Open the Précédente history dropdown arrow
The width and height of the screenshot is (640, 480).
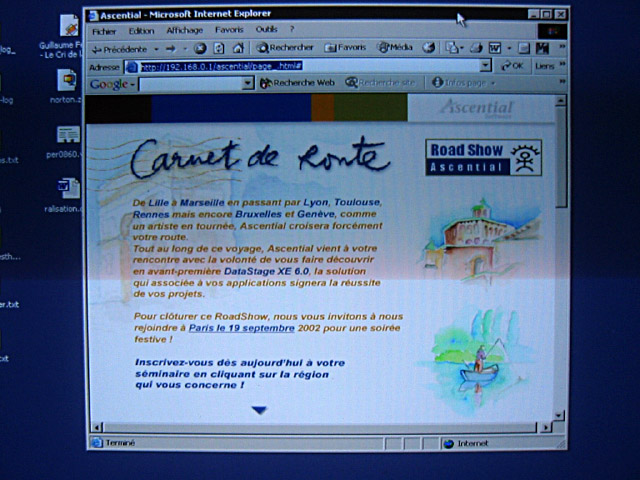tap(156, 49)
